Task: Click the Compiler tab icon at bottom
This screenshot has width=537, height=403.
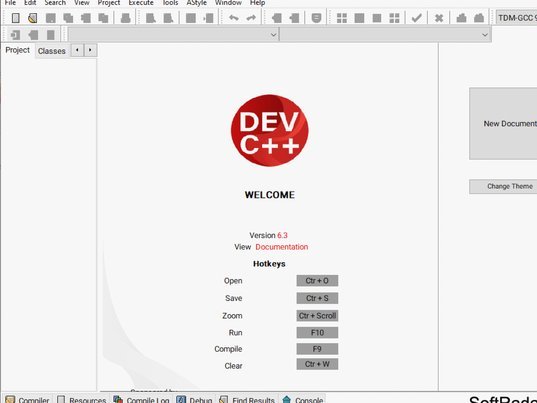Action: point(10,399)
